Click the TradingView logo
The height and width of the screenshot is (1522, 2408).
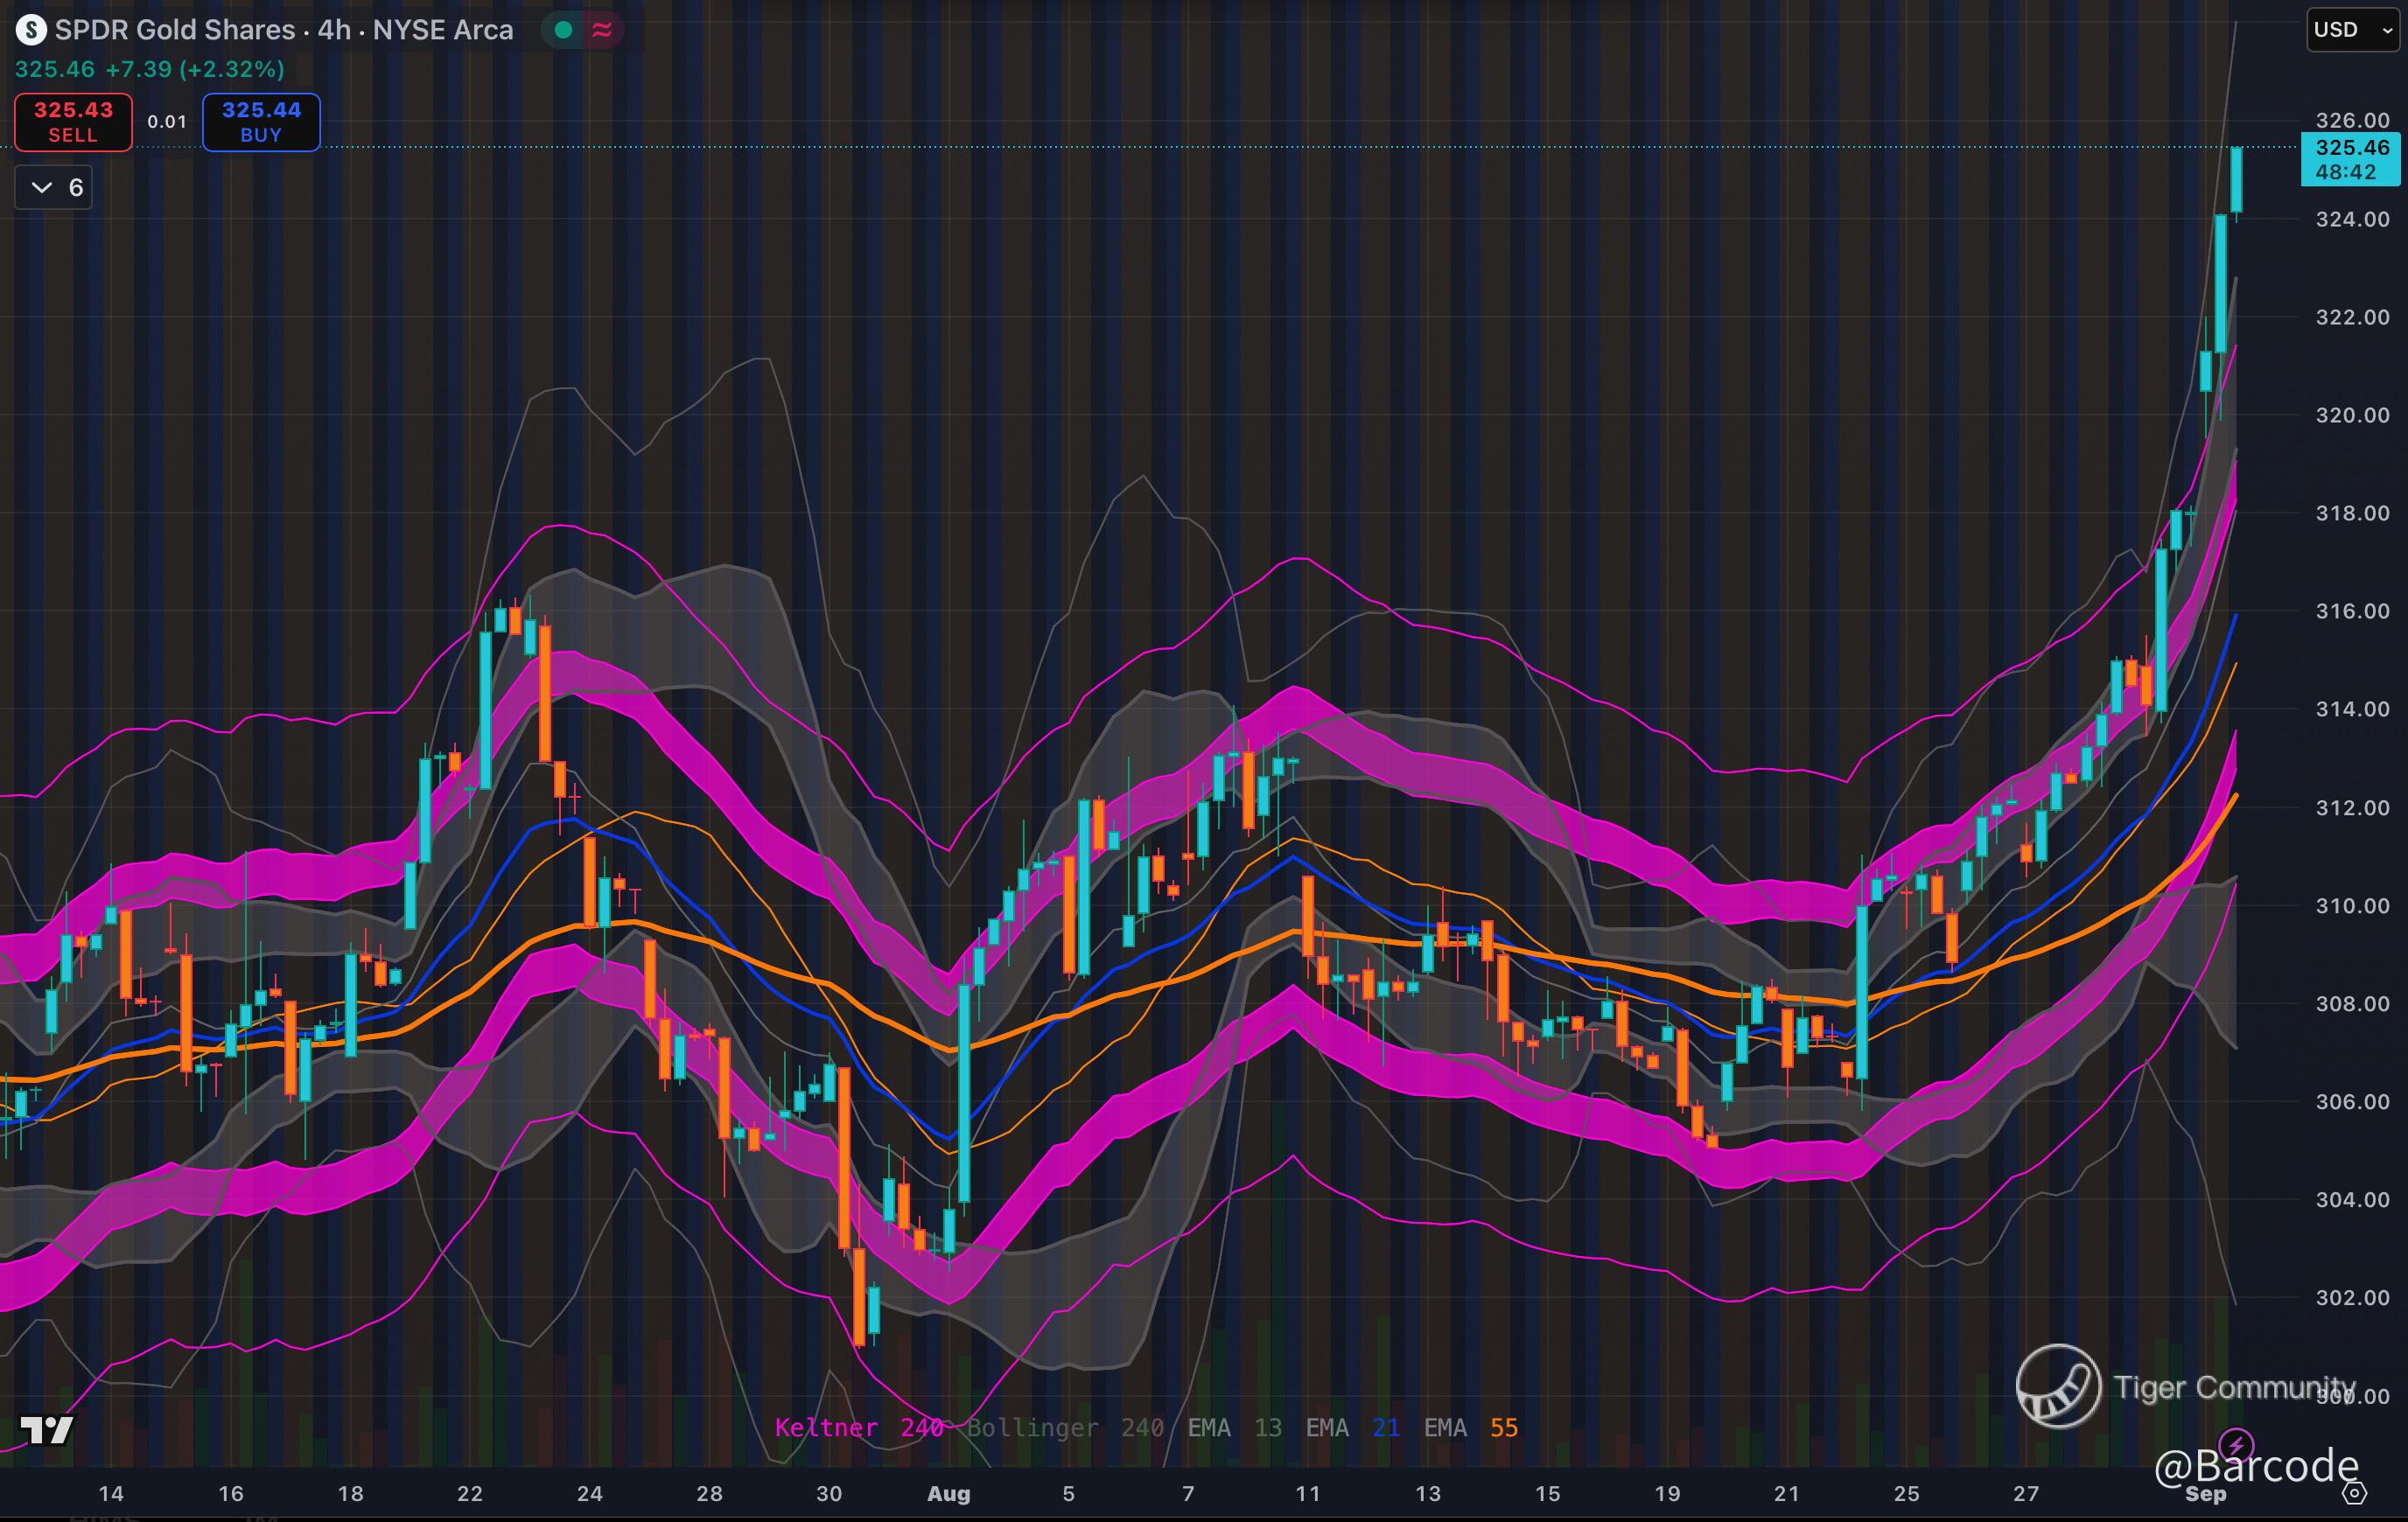pyautogui.click(x=47, y=1430)
